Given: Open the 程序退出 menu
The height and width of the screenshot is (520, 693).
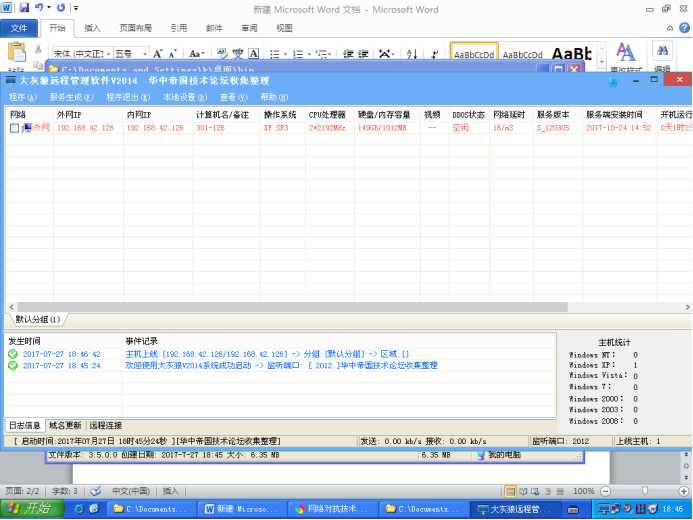Looking at the screenshot, I should click(x=128, y=97).
